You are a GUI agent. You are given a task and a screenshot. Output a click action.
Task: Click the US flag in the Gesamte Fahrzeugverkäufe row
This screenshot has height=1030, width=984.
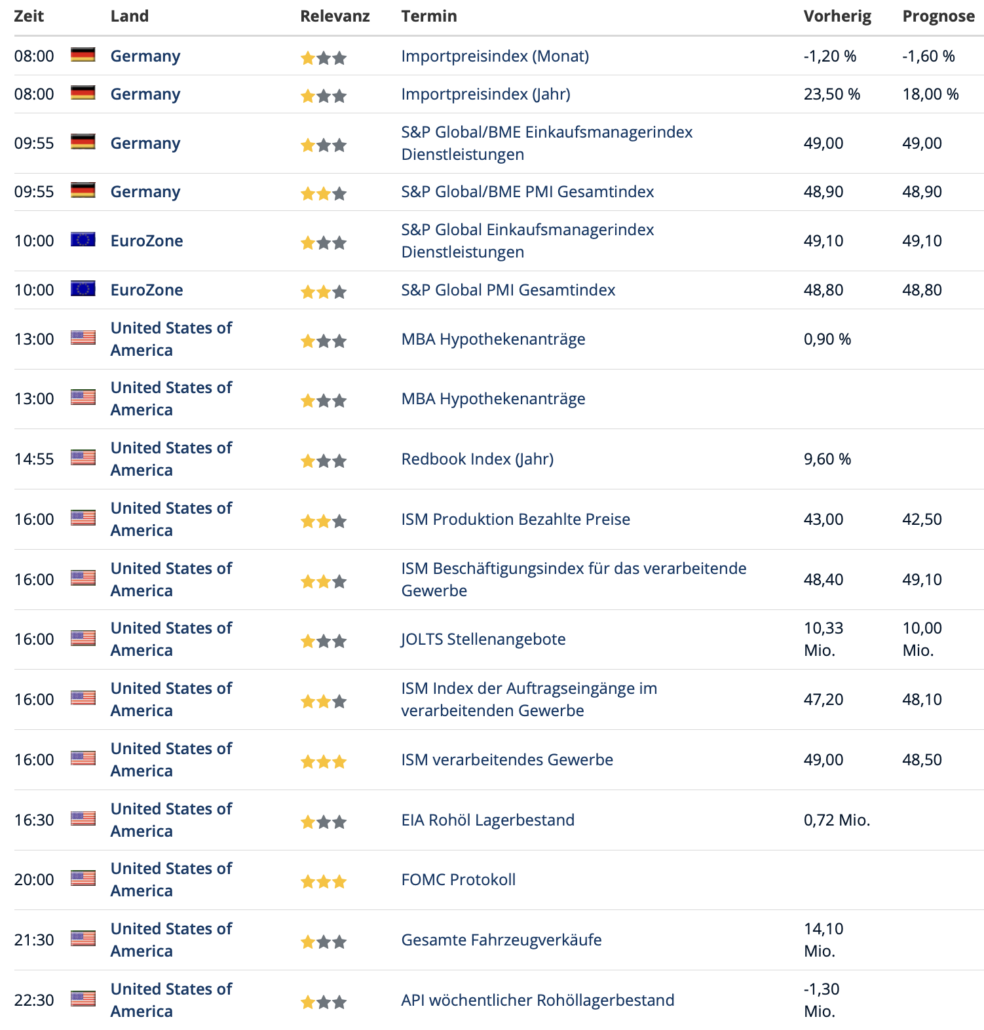pos(83,938)
